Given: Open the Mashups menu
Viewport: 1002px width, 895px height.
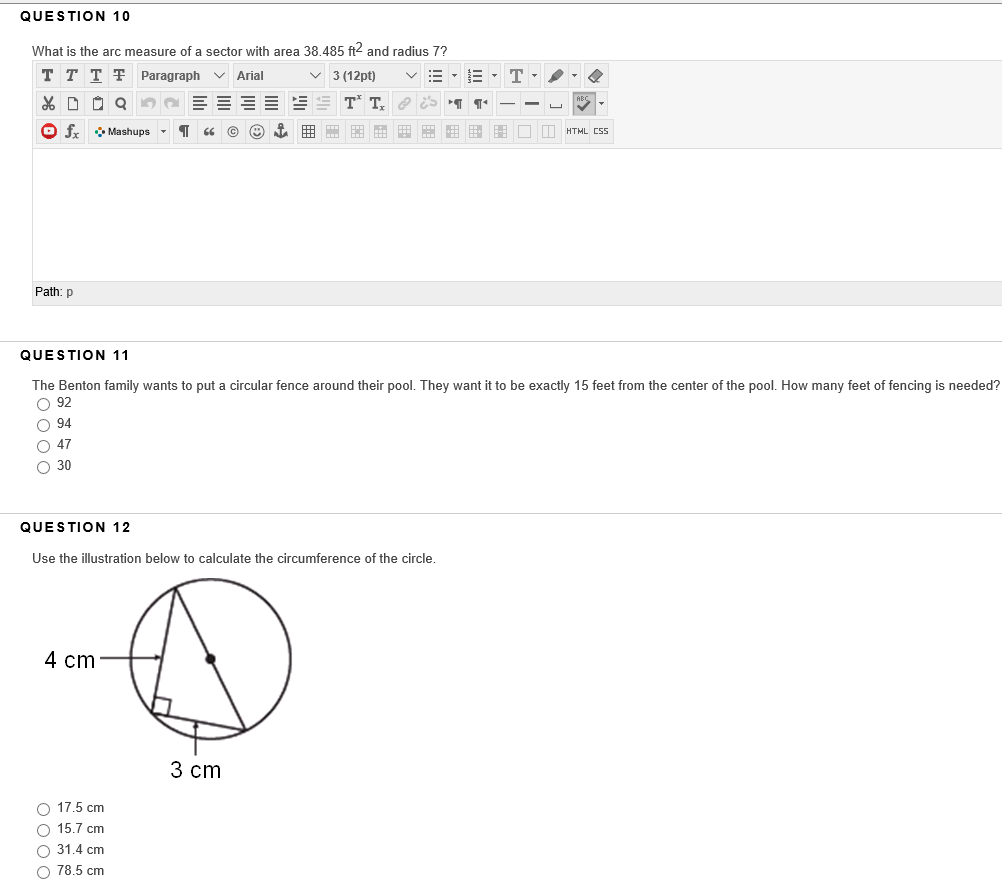Looking at the screenshot, I should [x=127, y=131].
